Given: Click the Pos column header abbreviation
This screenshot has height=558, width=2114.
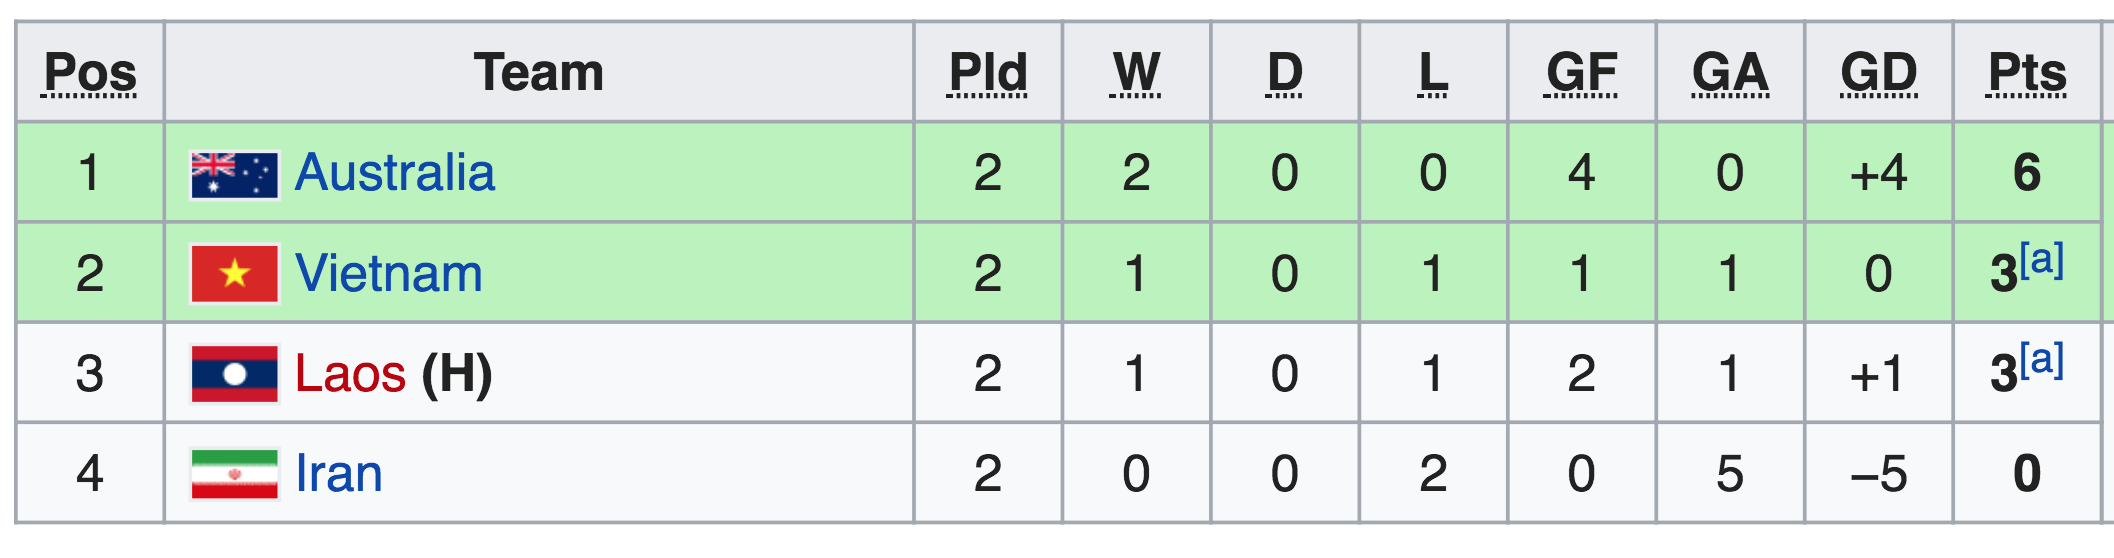Looking at the screenshot, I should [90, 73].
